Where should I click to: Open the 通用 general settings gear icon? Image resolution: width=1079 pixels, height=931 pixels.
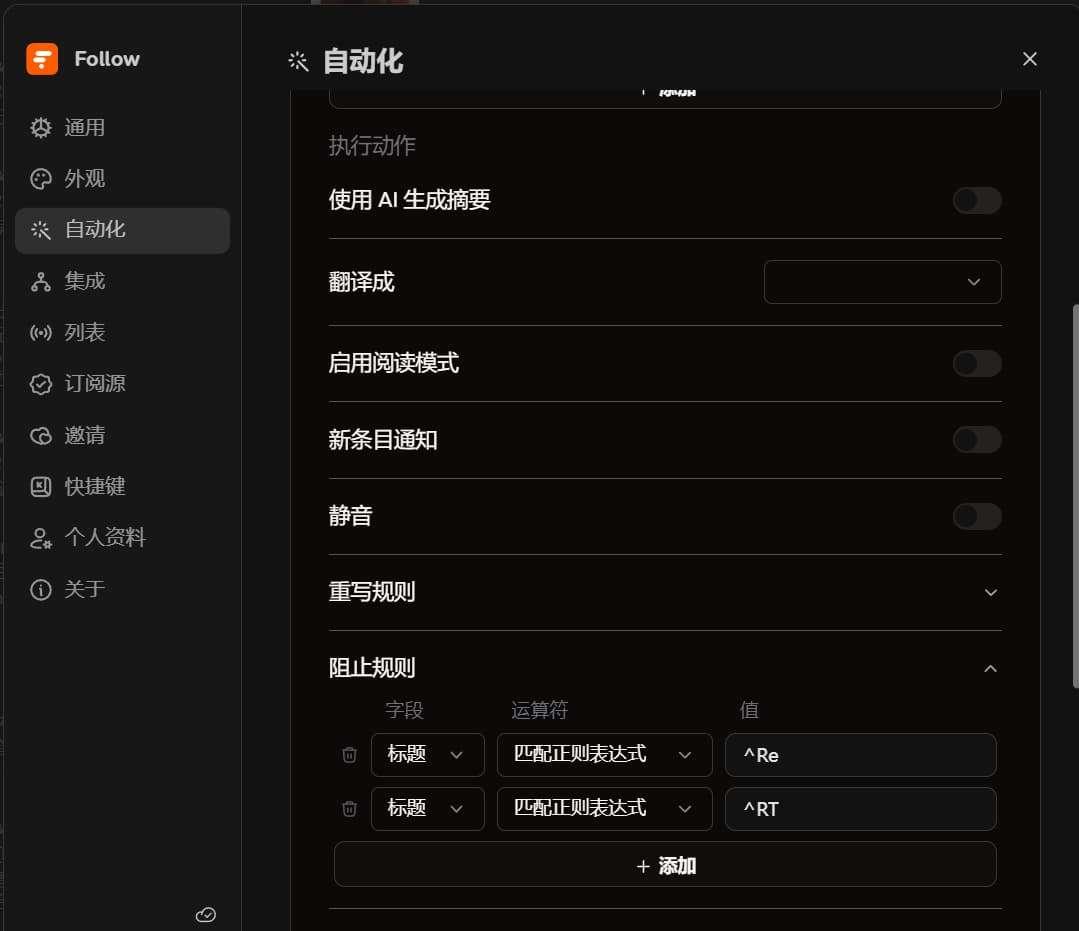41,128
